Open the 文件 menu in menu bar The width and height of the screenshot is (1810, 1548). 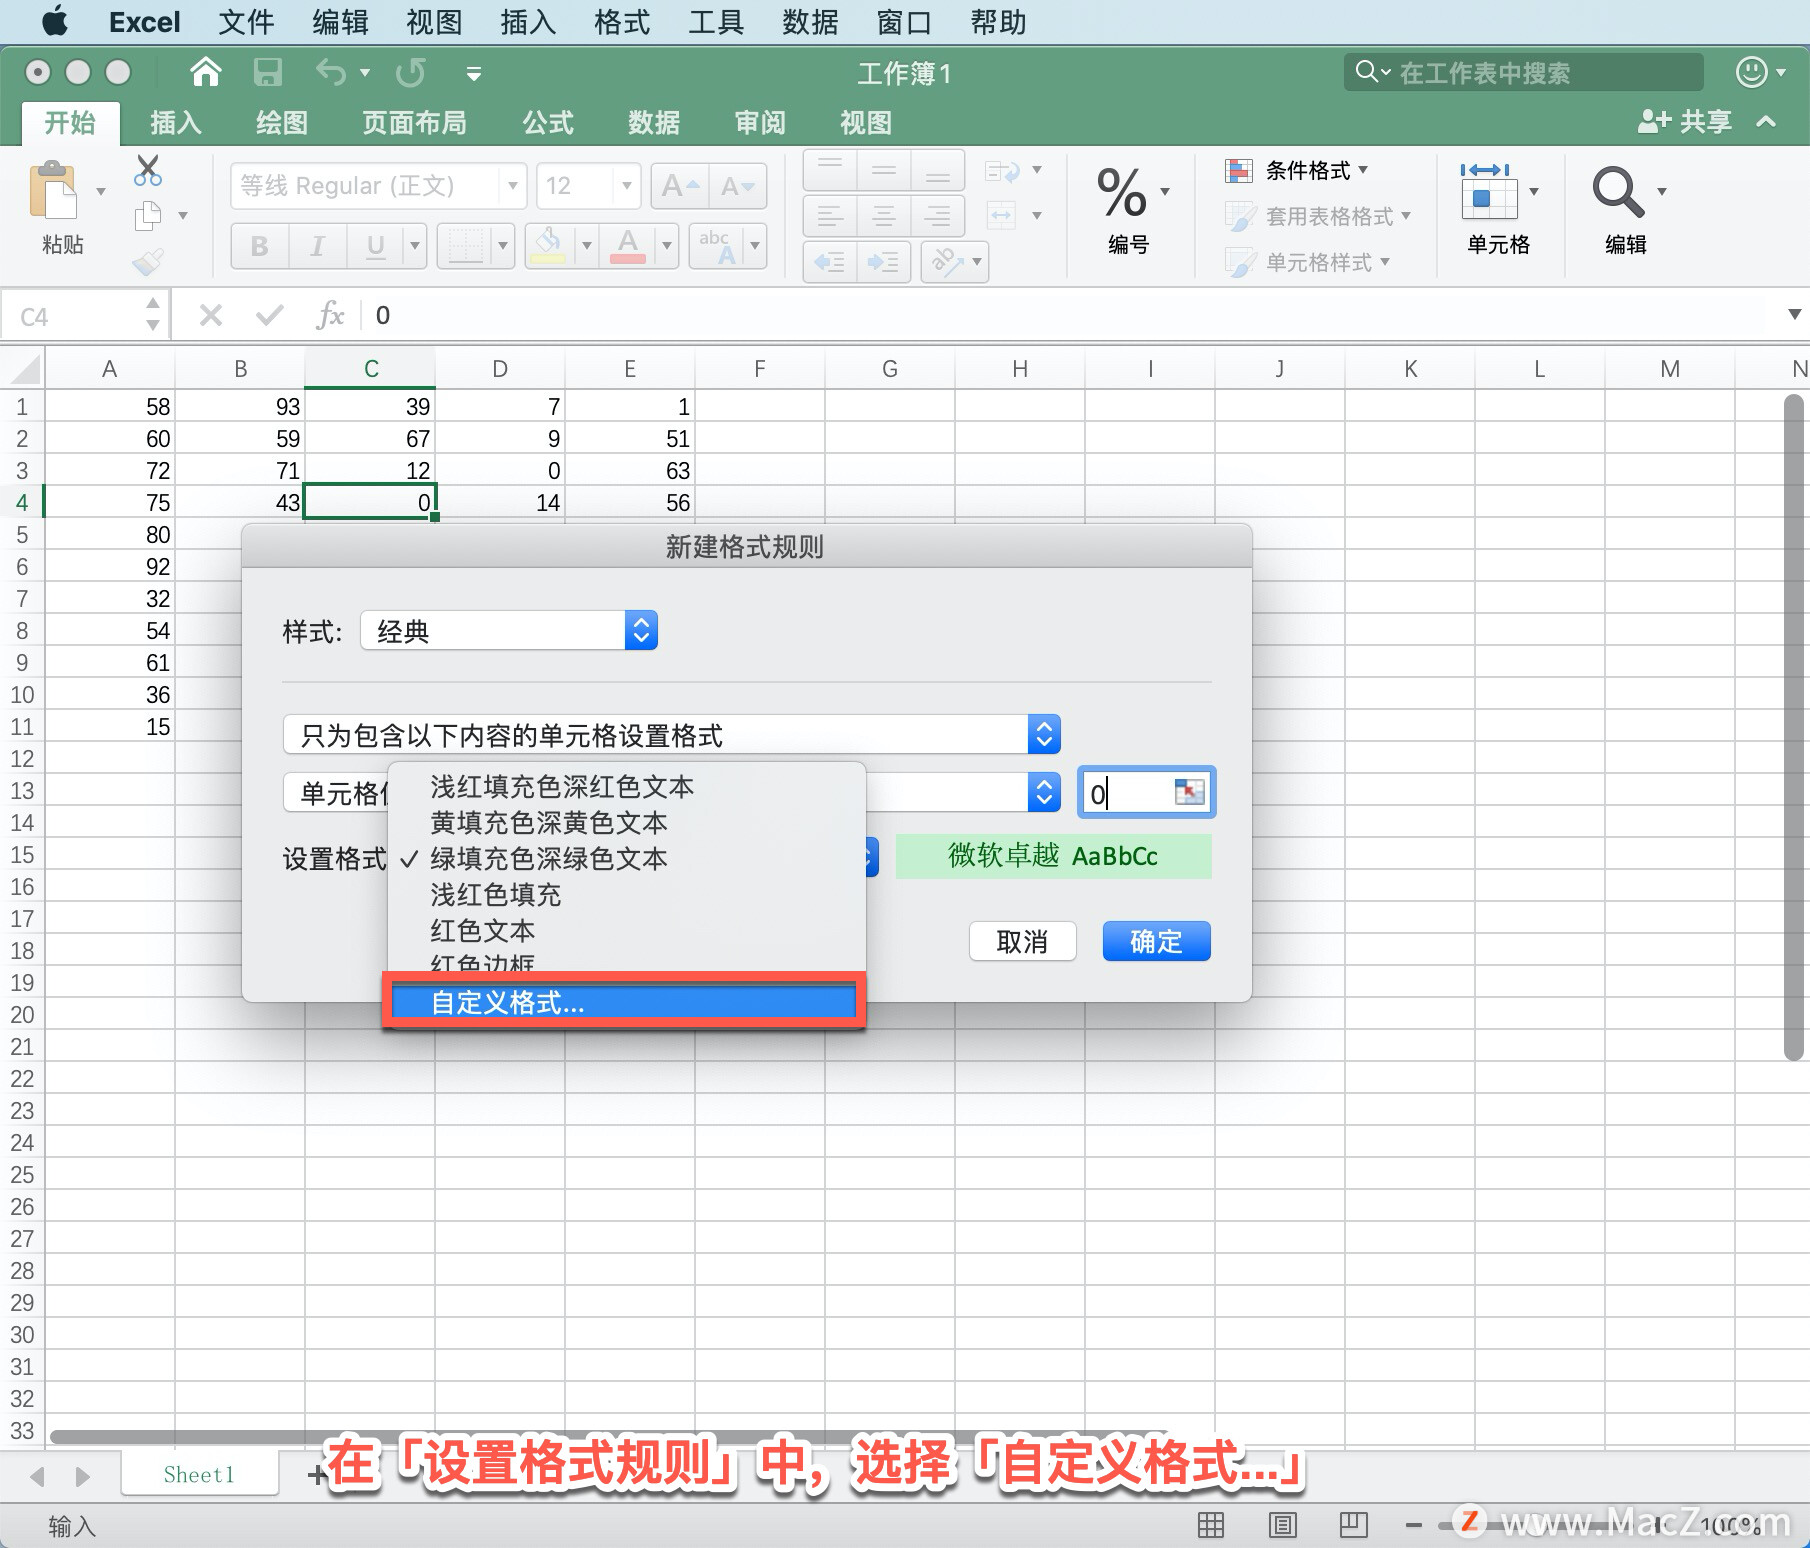click(x=246, y=22)
